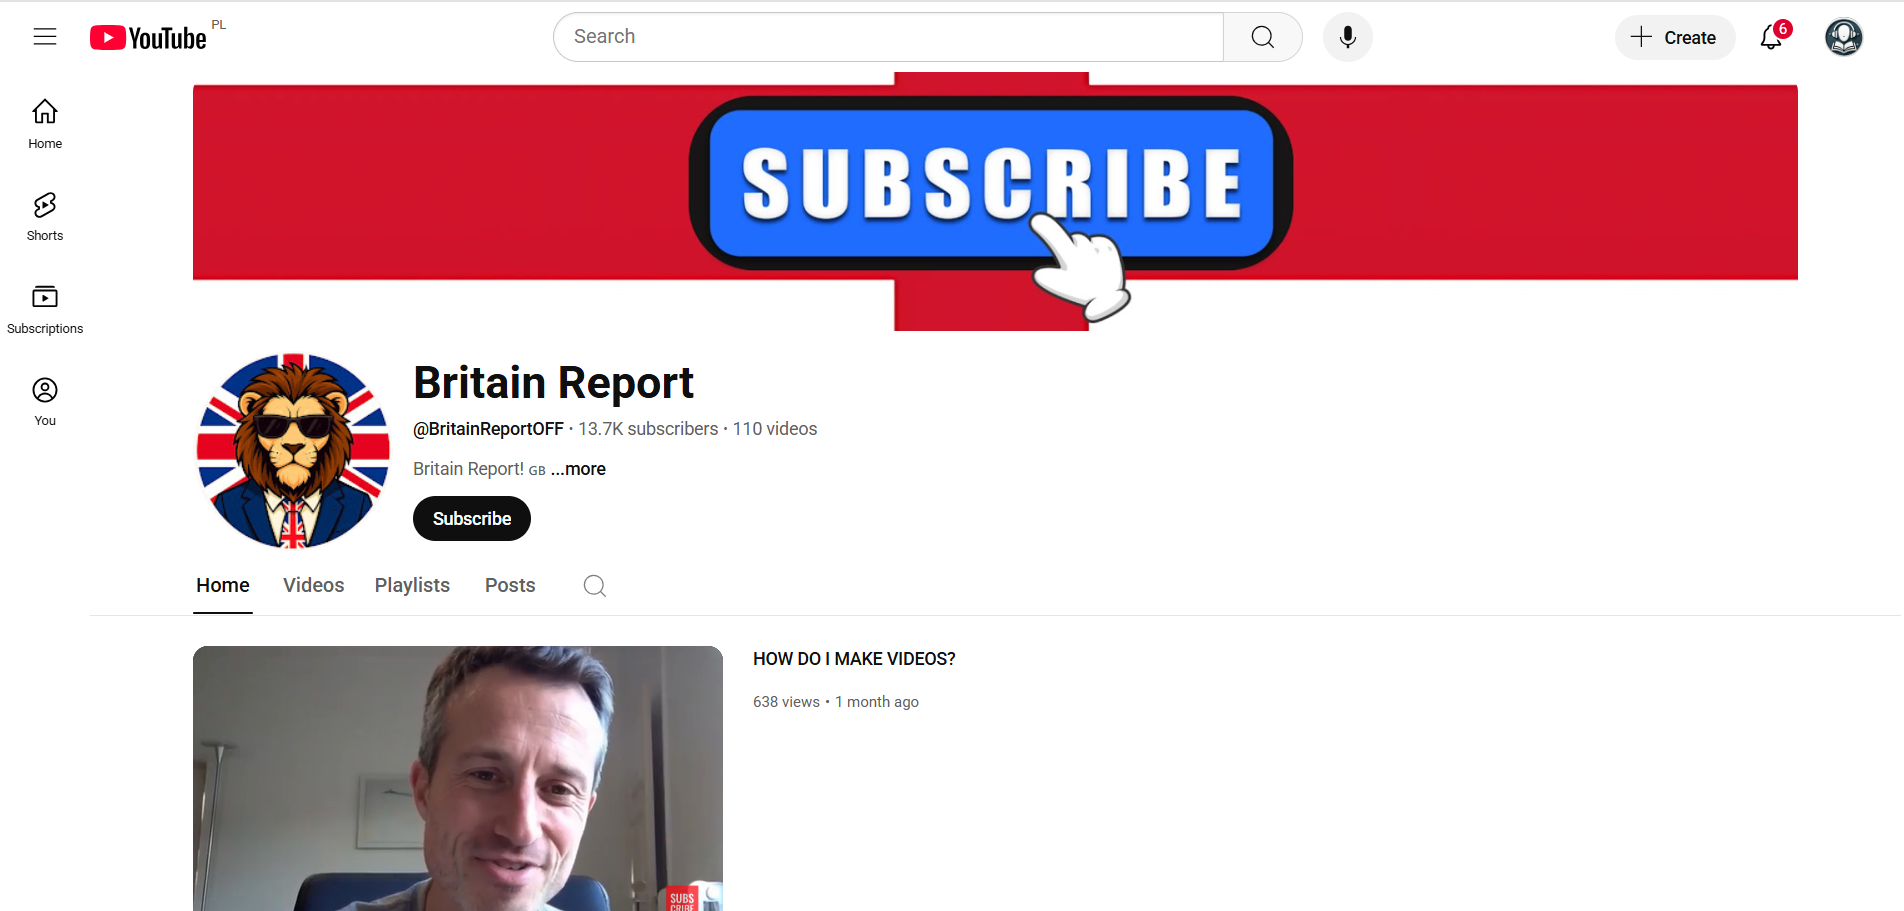Click 638 views text
The image size is (1904, 911).
click(786, 702)
